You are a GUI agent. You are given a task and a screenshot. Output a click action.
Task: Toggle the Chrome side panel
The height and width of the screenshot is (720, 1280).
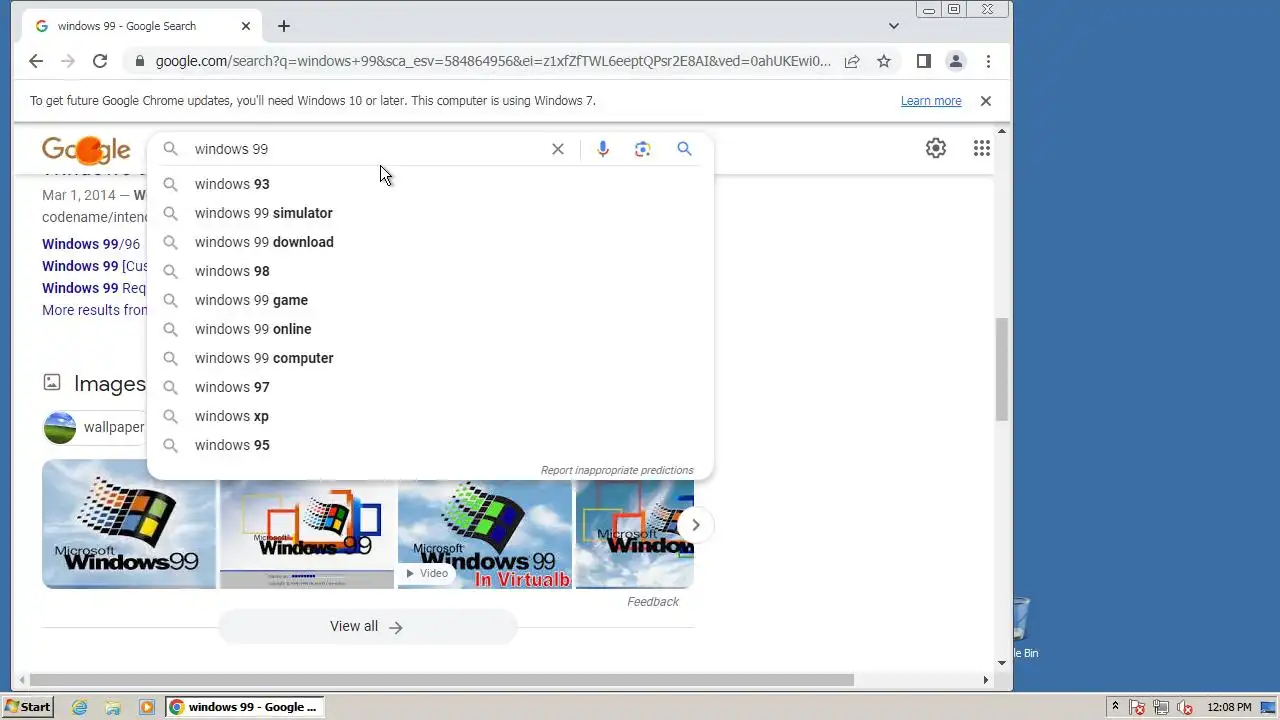coord(924,61)
